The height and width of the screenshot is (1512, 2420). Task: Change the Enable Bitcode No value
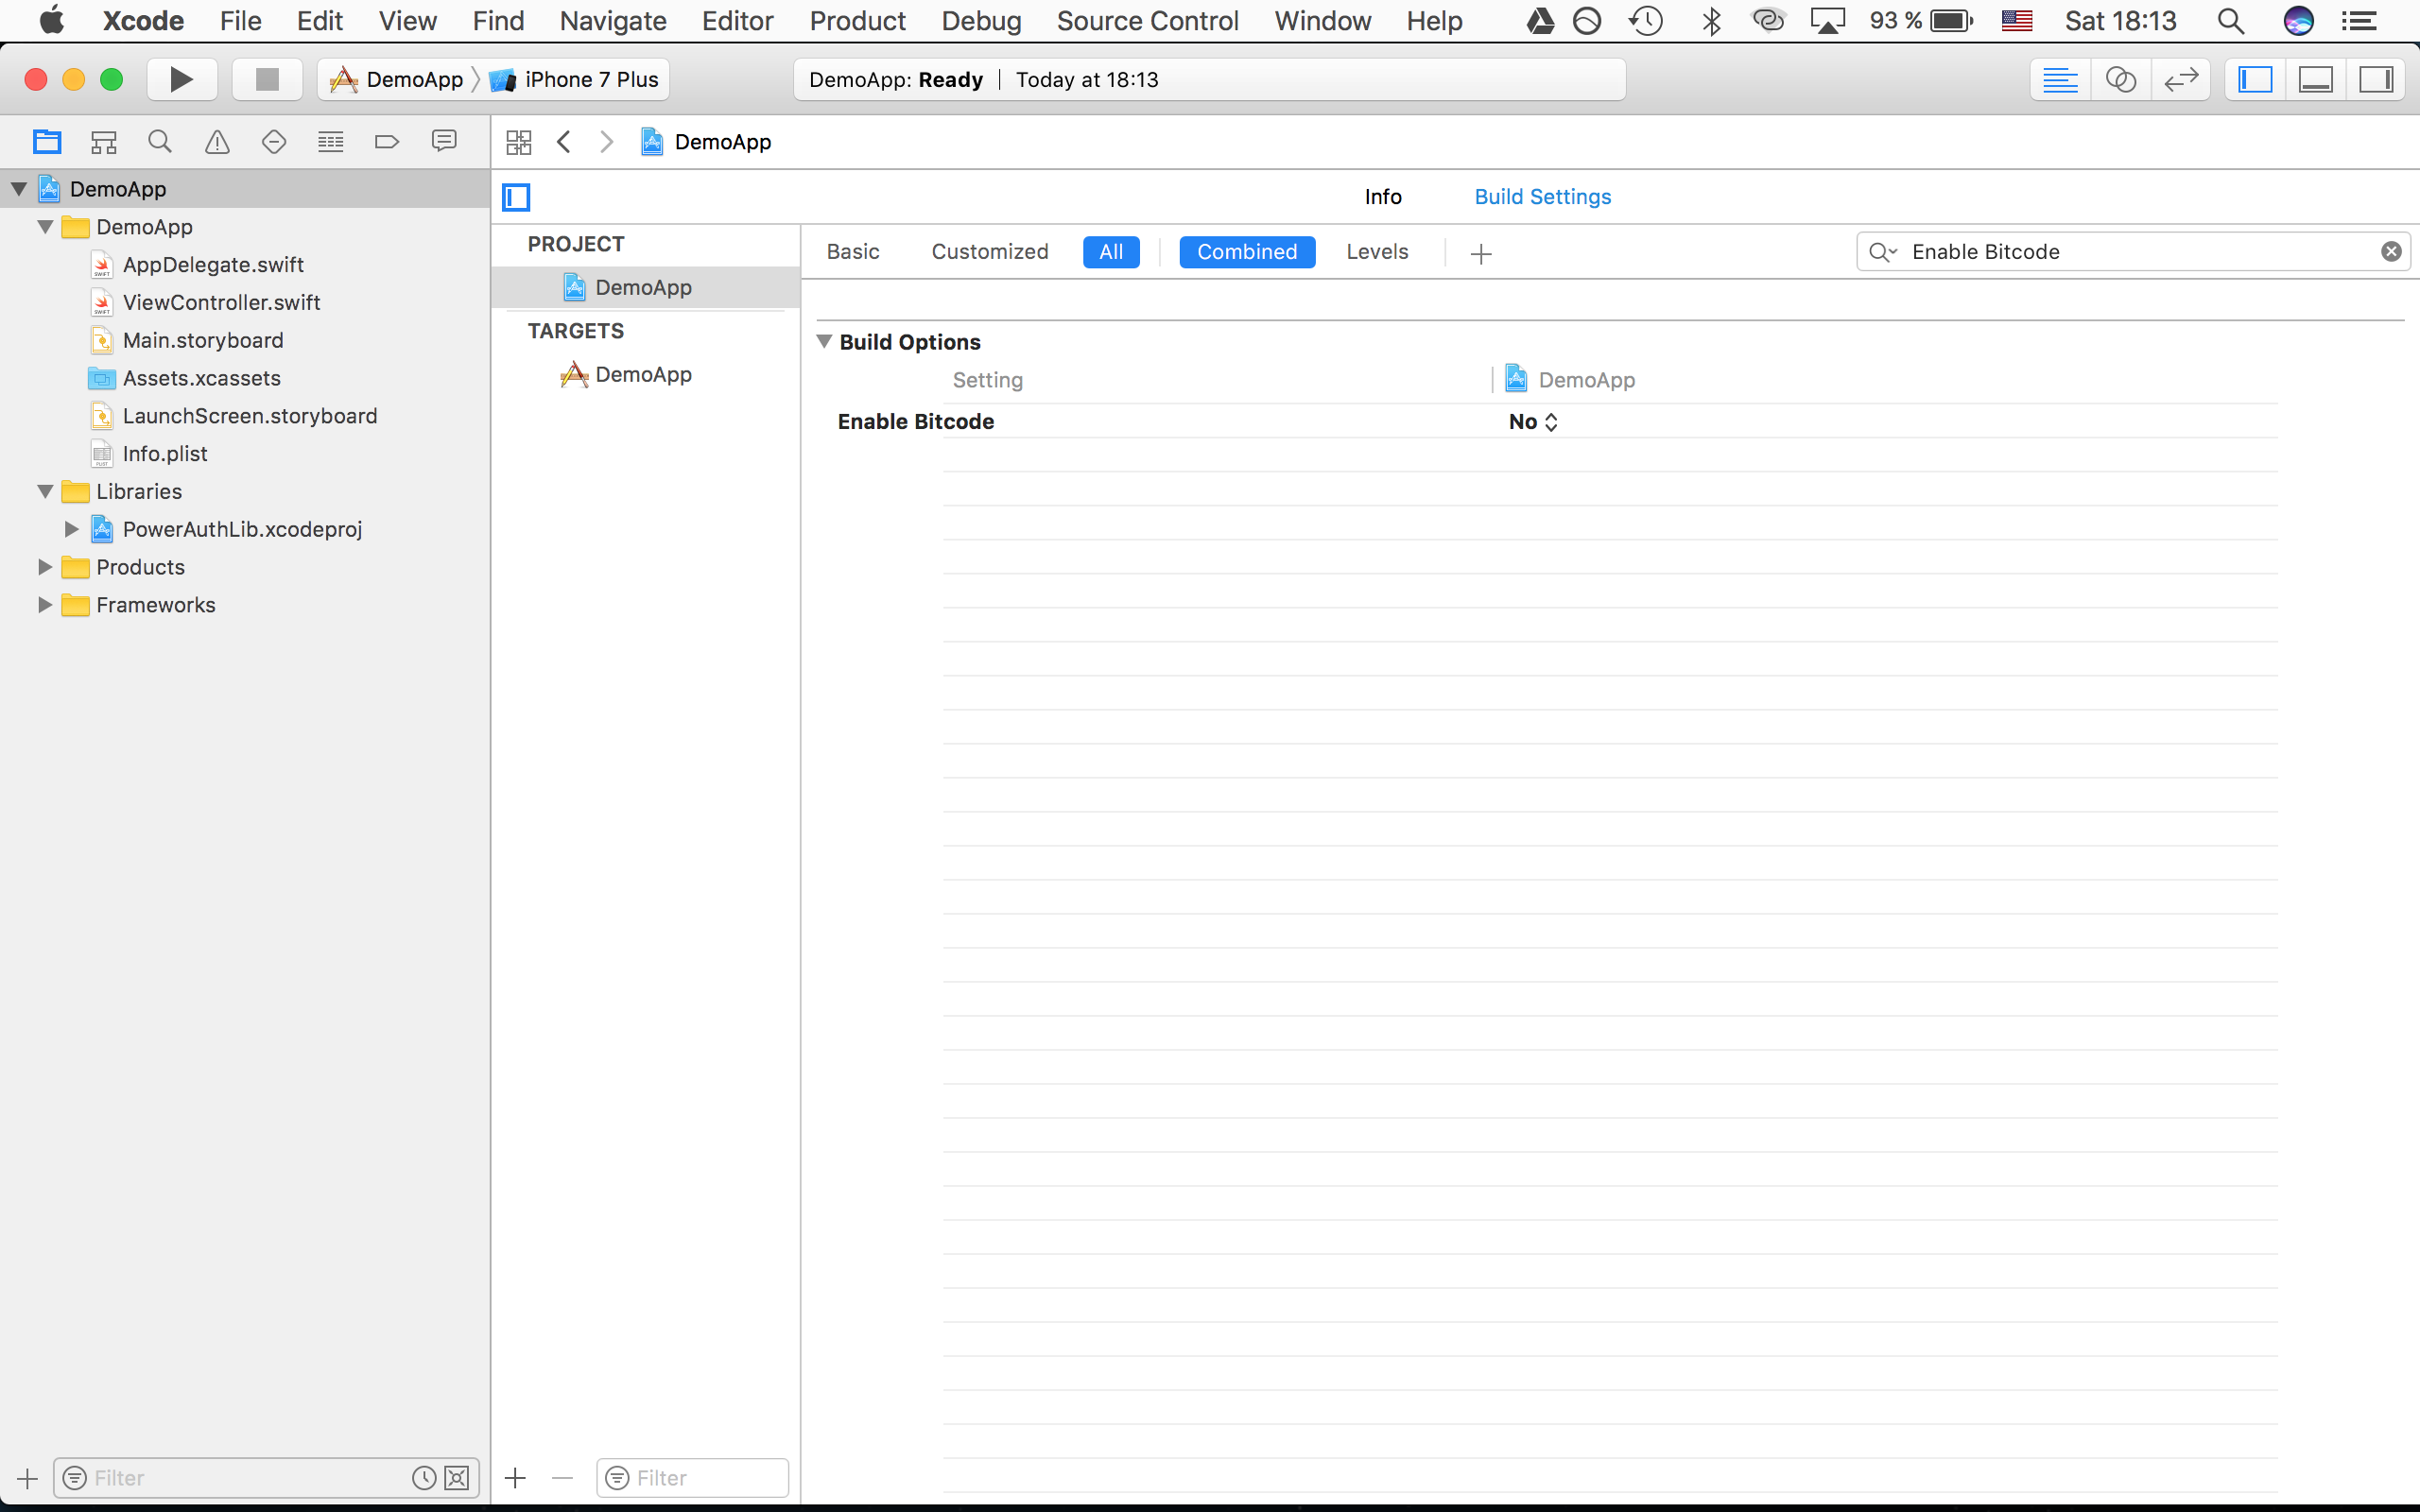[x=1533, y=422]
